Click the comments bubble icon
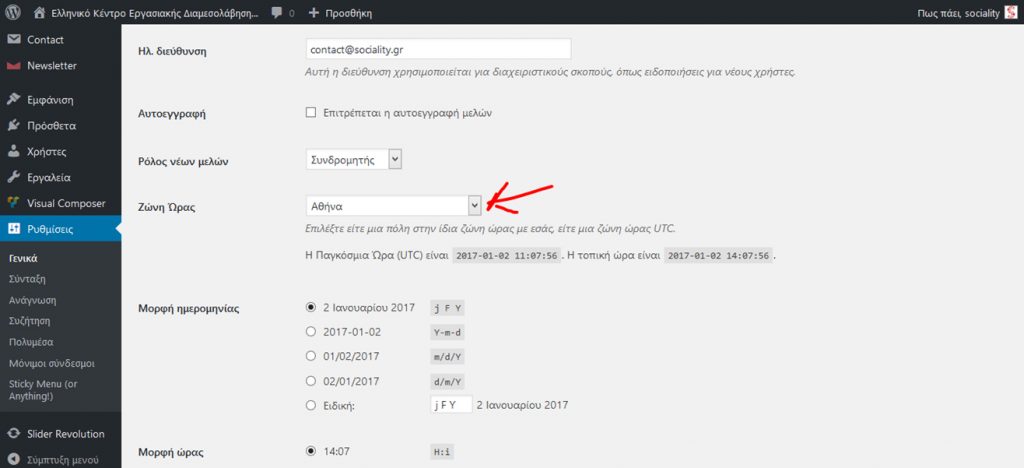Screen dimensions: 1024x468 tap(276, 14)
